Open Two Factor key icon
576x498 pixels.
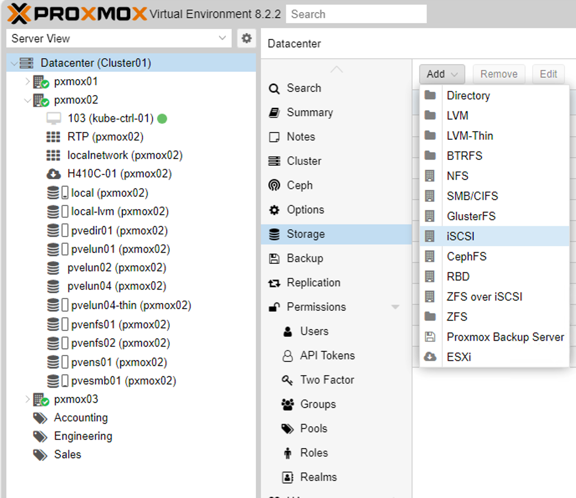click(287, 380)
